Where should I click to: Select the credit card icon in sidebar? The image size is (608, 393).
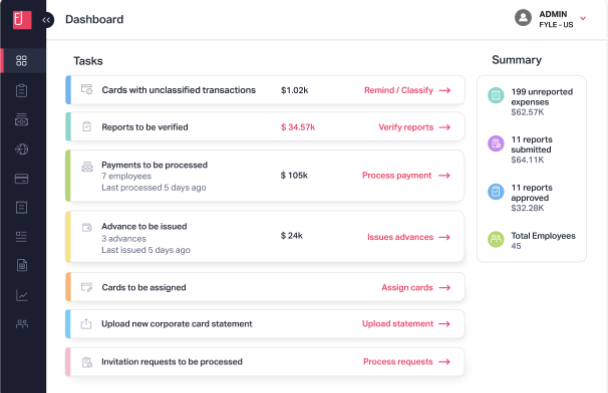pyautogui.click(x=21, y=179)
